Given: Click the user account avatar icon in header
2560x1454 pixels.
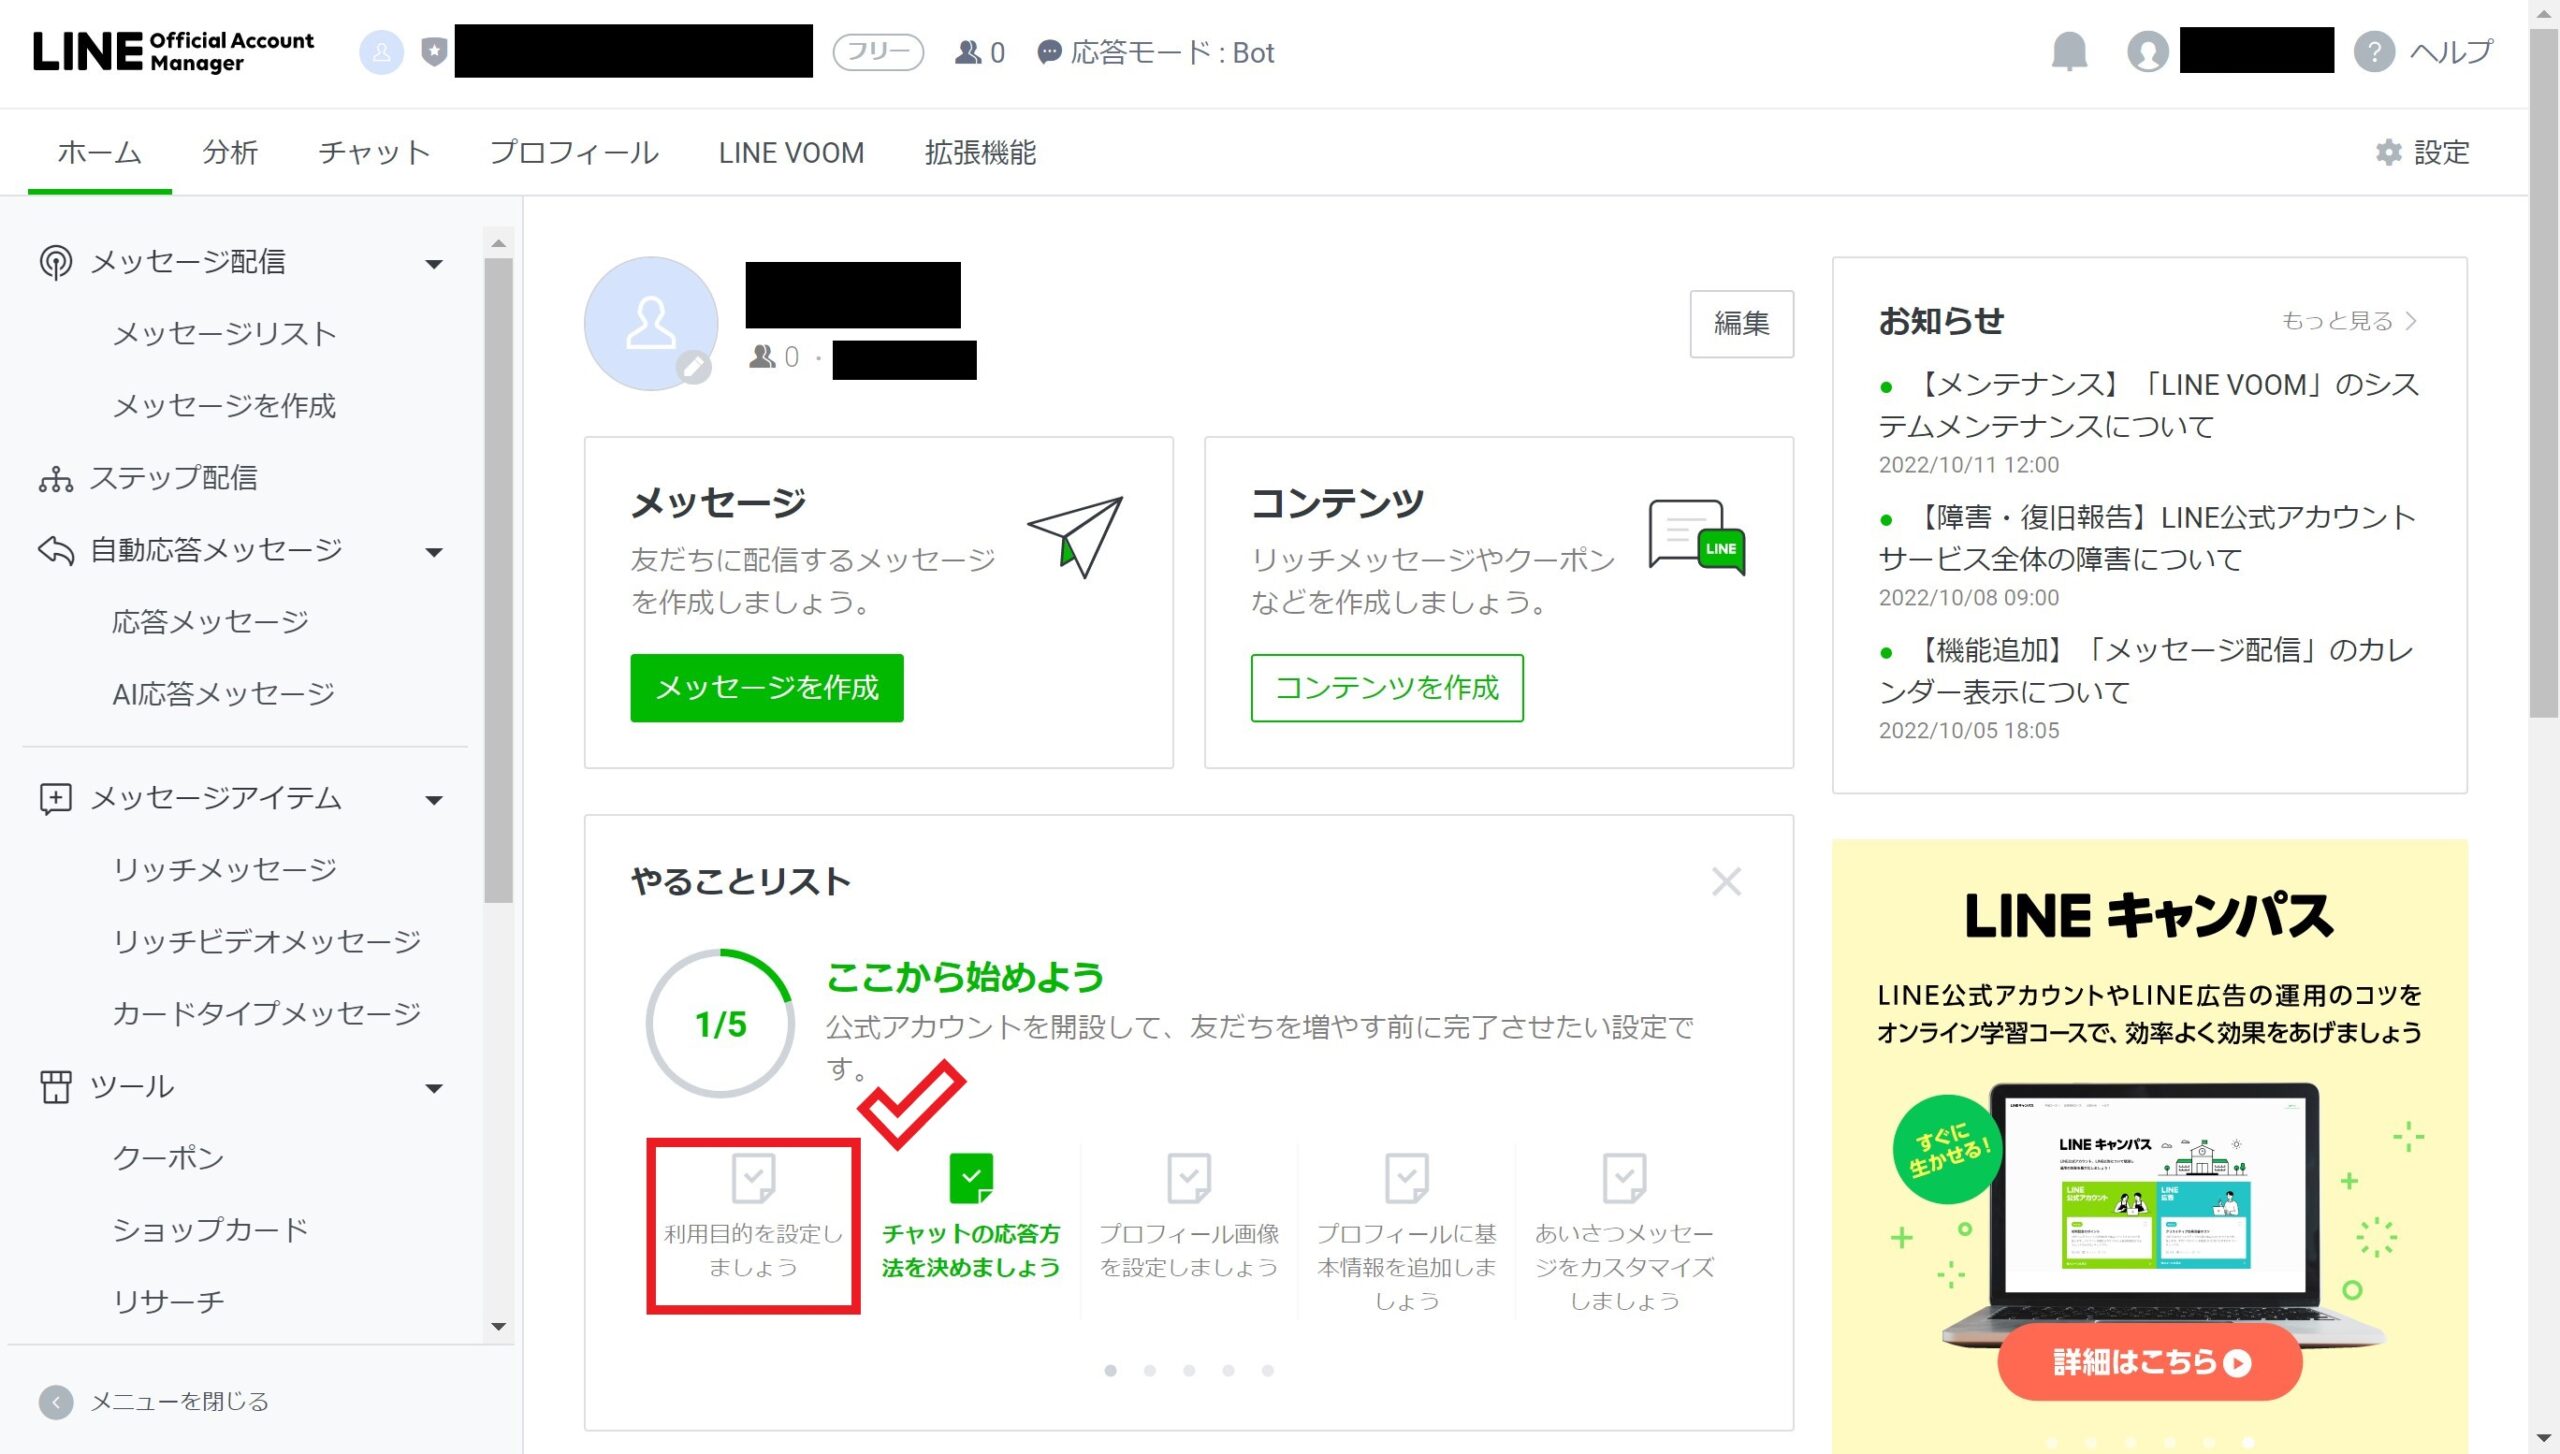Looking at the screenshot, I should 2147,51.
